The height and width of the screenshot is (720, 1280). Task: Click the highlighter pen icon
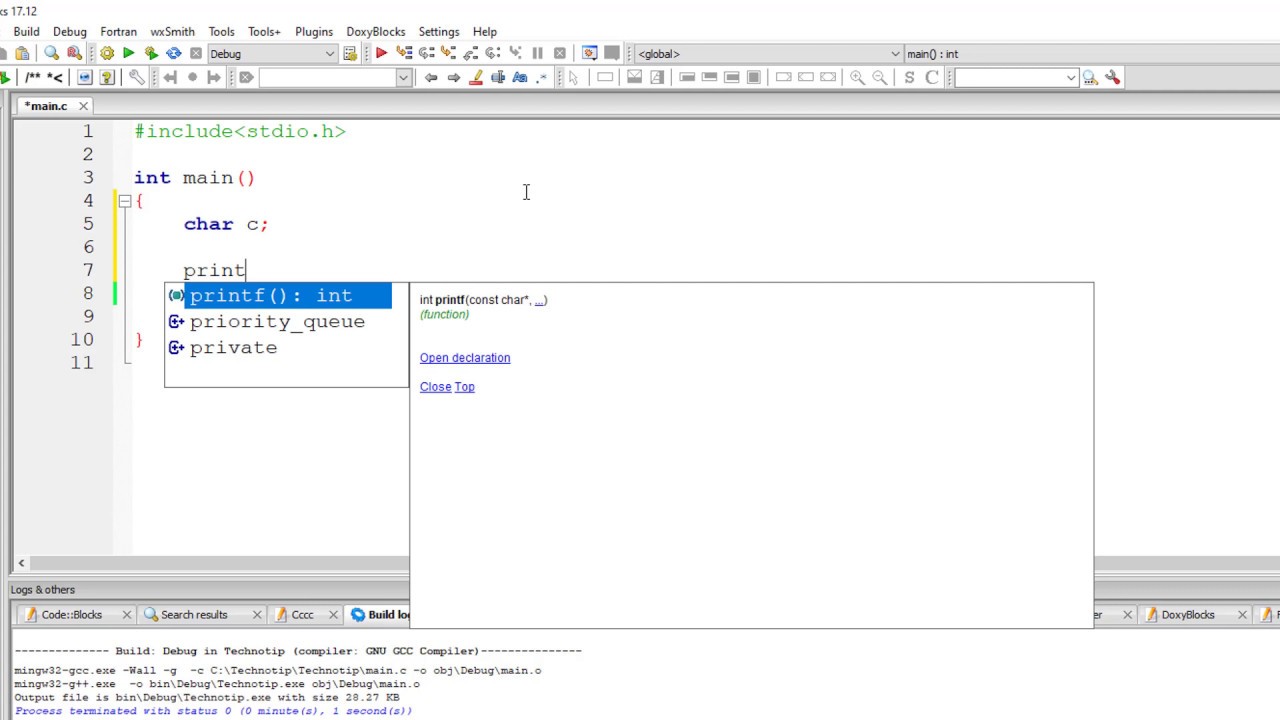[x=475, y=77]
